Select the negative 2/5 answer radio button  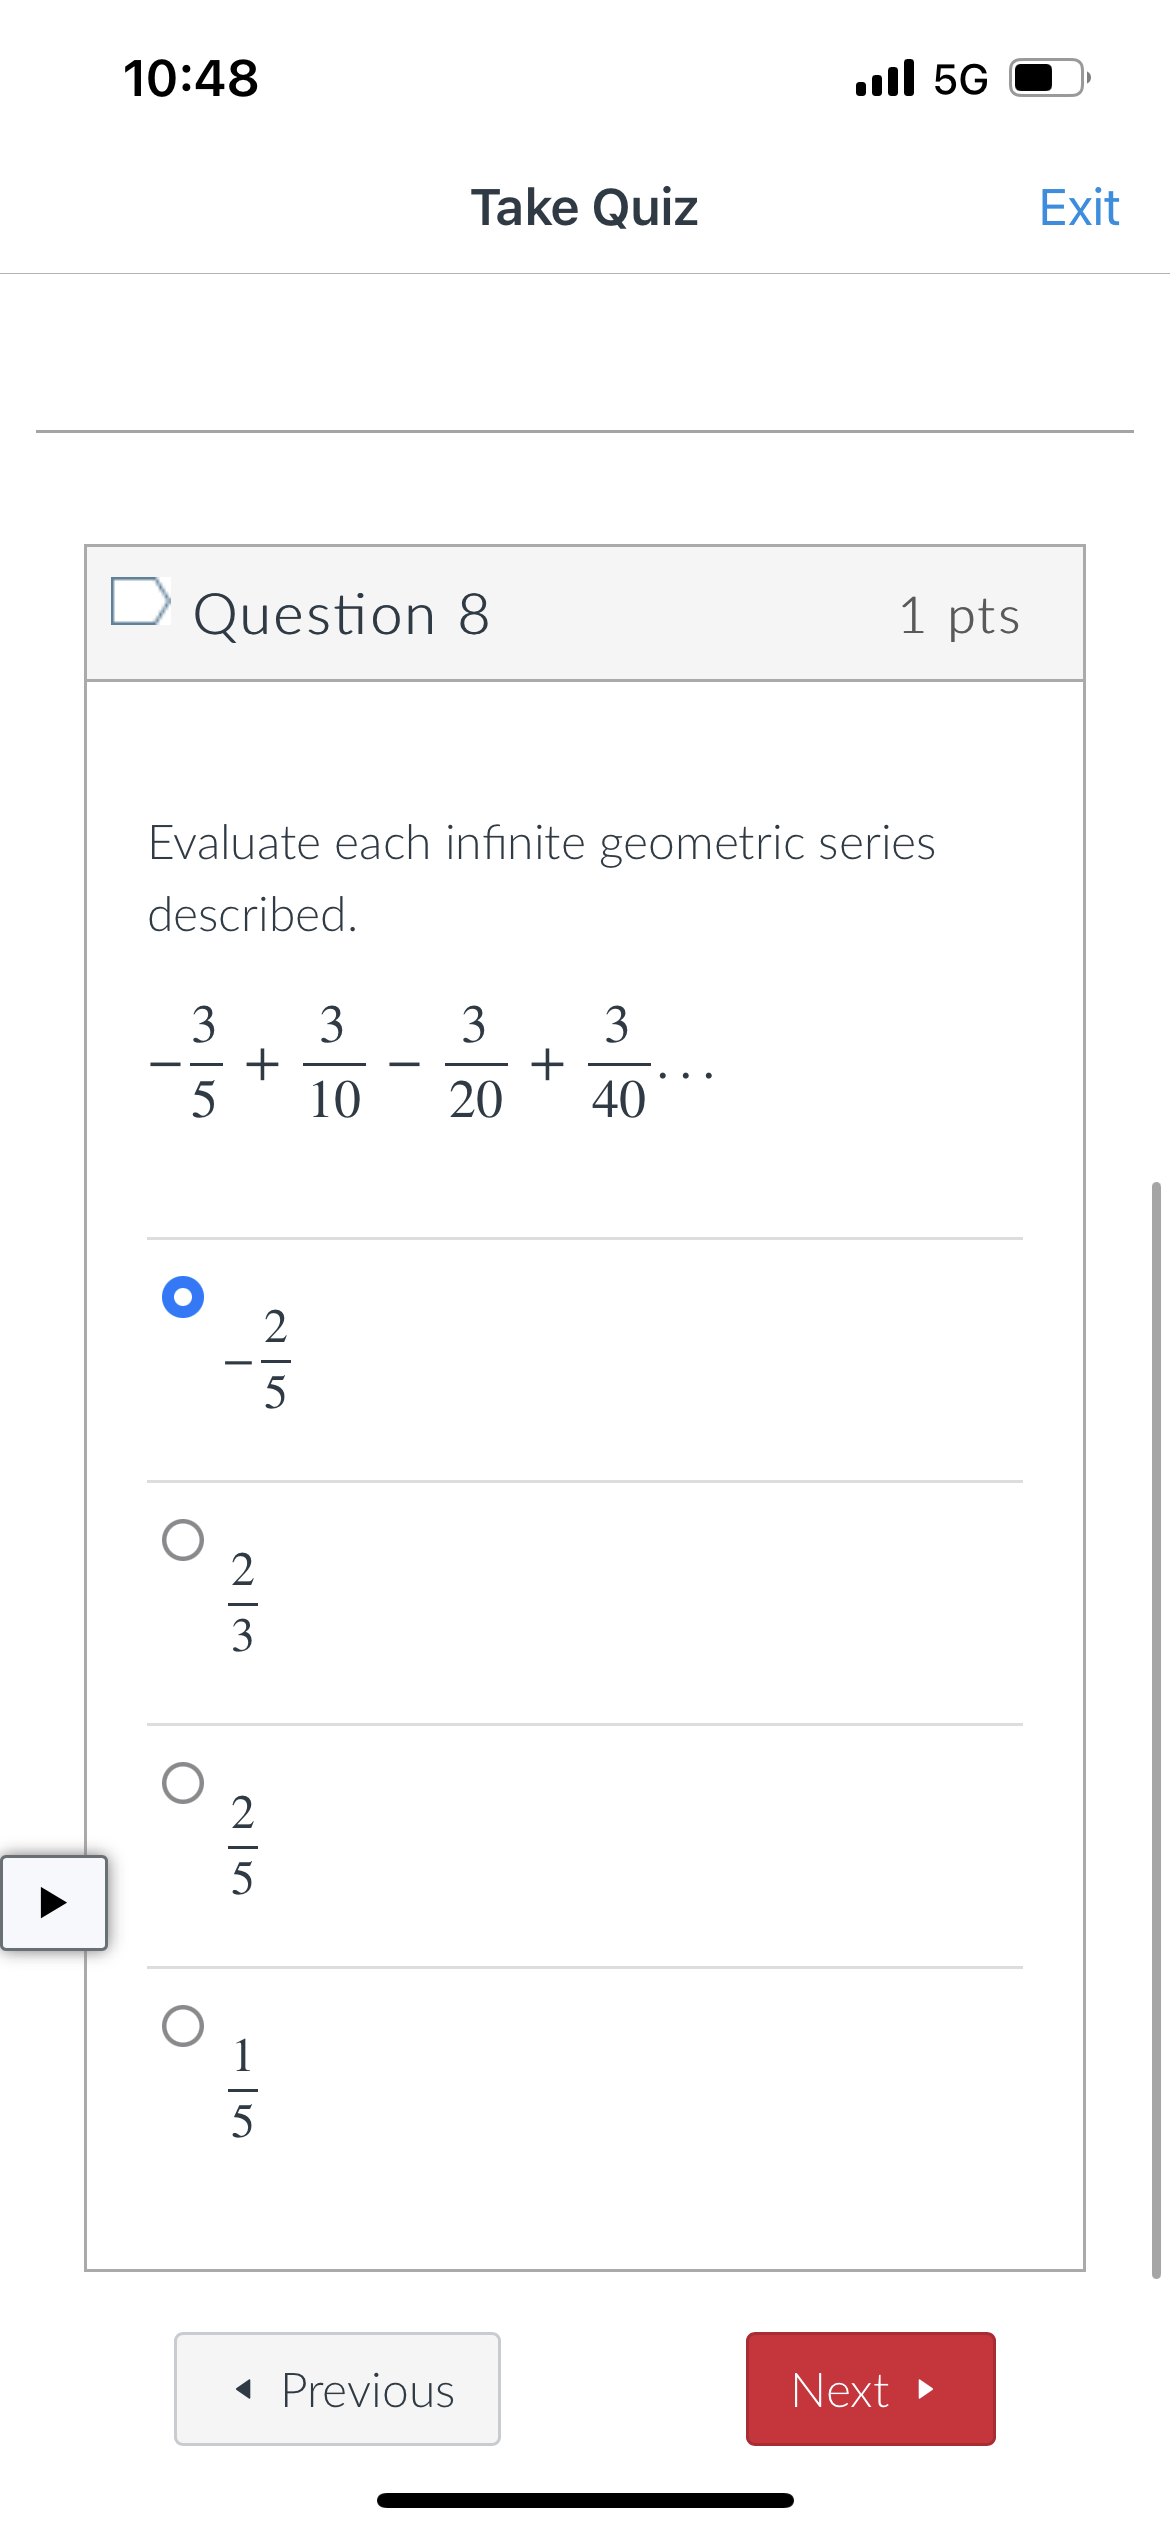click(x=183, y=1297)
